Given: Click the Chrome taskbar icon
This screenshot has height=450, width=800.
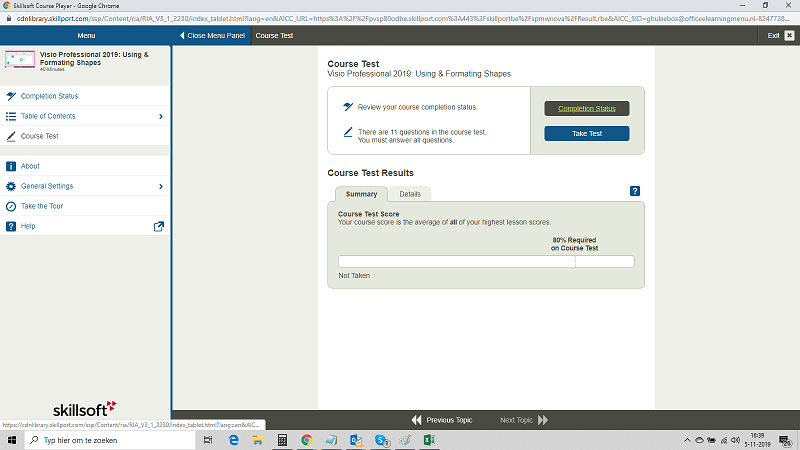Looking at the screenshot, I should click(307, 440).
